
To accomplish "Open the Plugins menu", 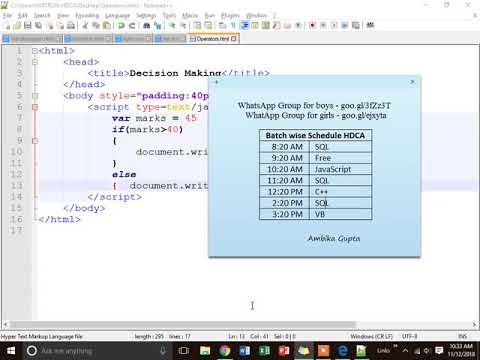I will click(x=230, y=15).
